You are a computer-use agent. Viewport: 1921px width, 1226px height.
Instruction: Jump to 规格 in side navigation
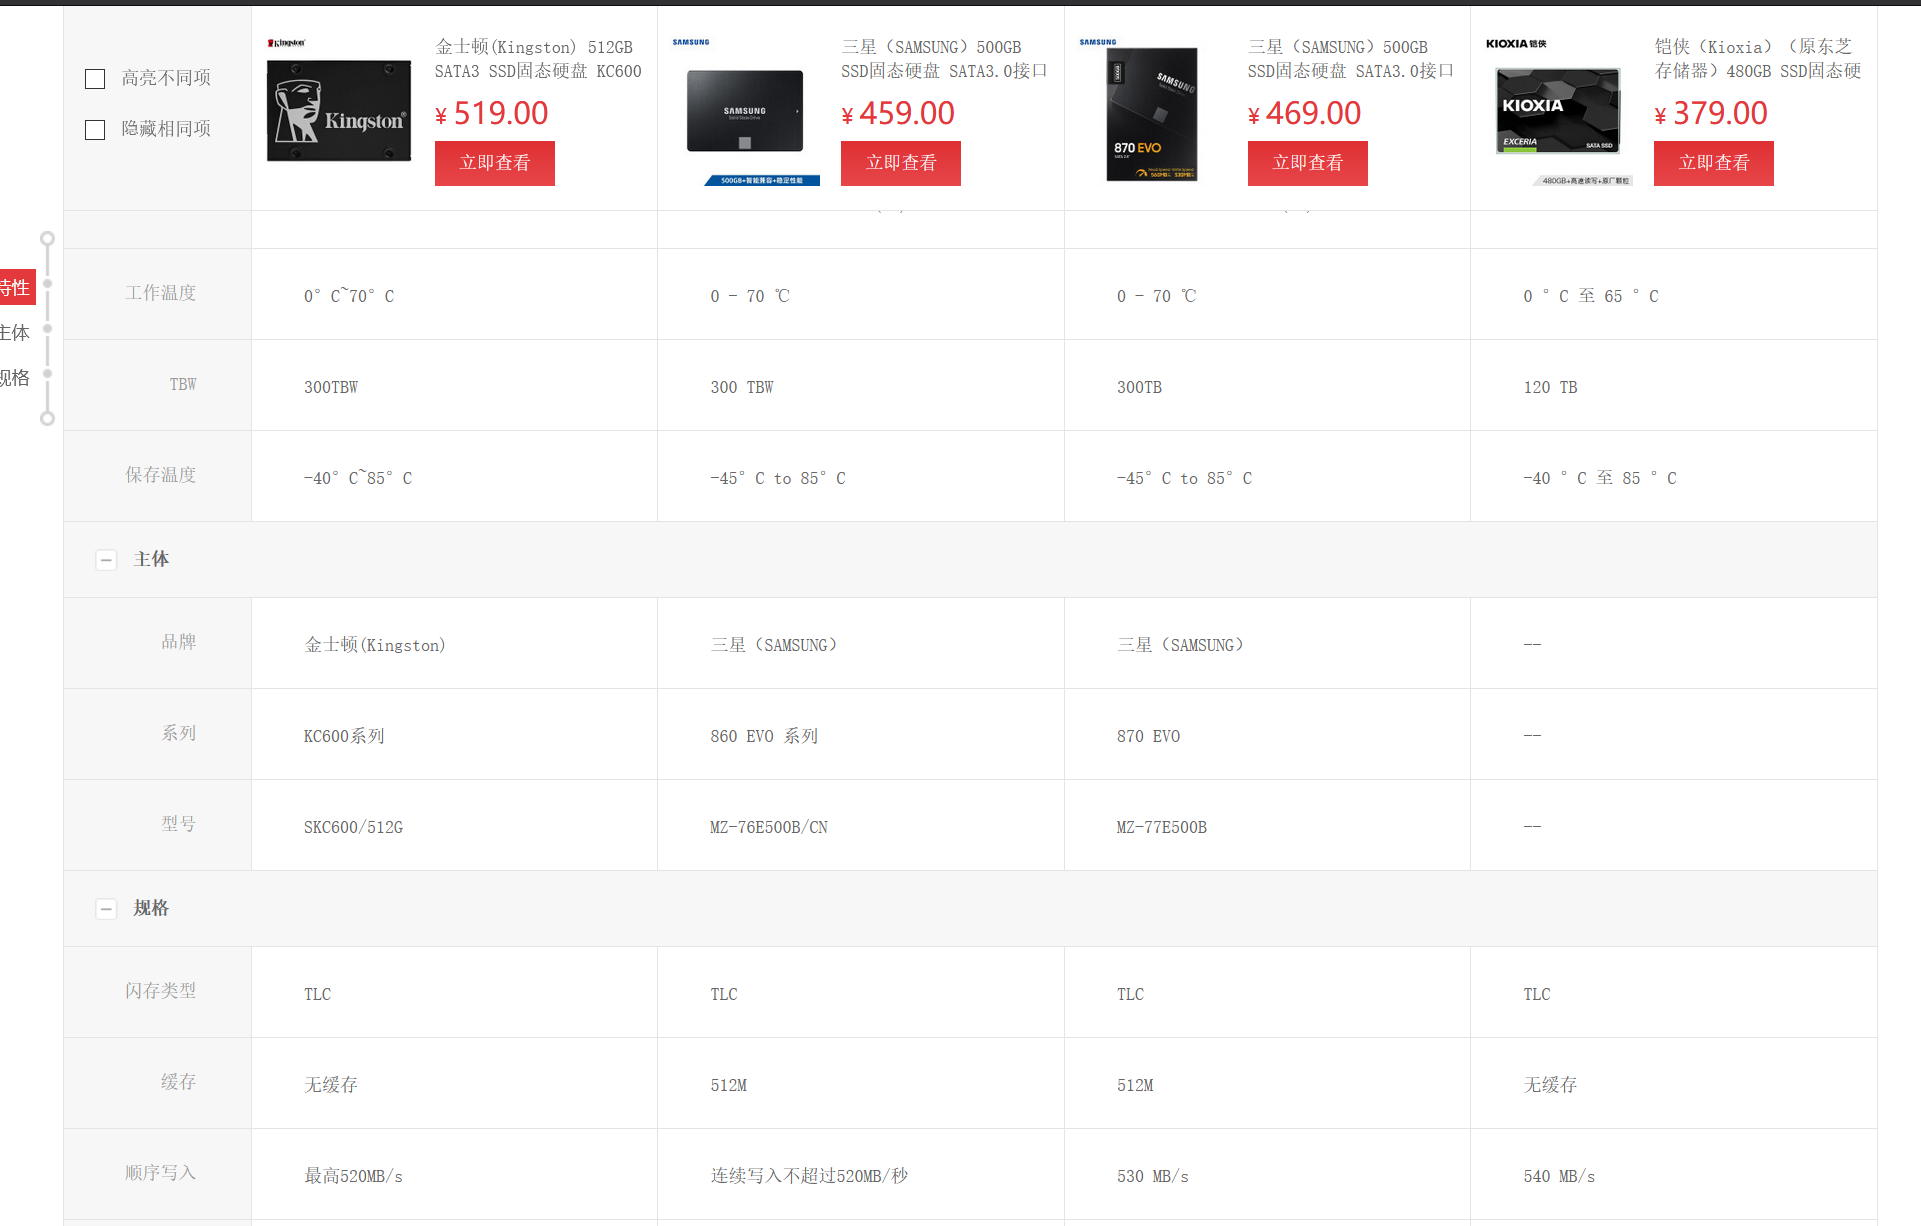(16, 377)
